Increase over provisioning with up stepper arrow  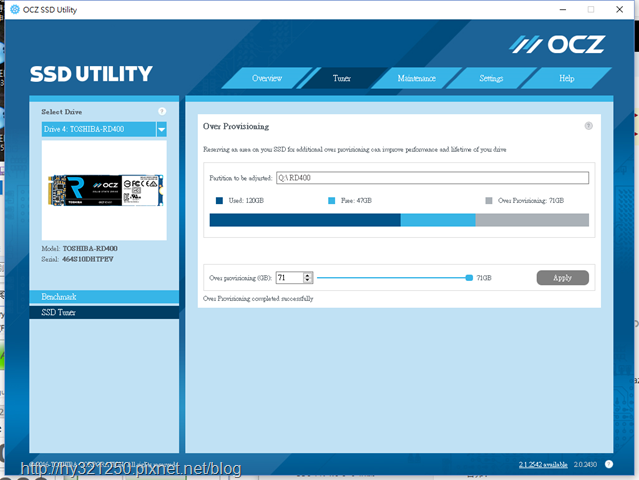[x=308, y=275]
